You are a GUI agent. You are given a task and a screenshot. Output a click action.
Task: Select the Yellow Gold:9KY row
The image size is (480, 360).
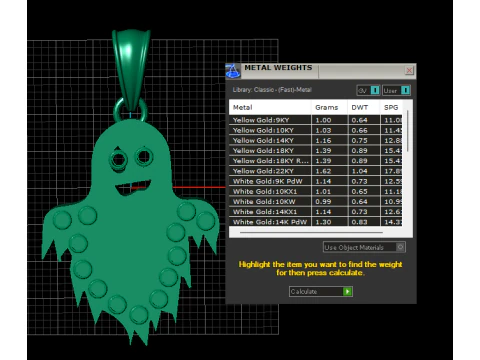point(315,120)
